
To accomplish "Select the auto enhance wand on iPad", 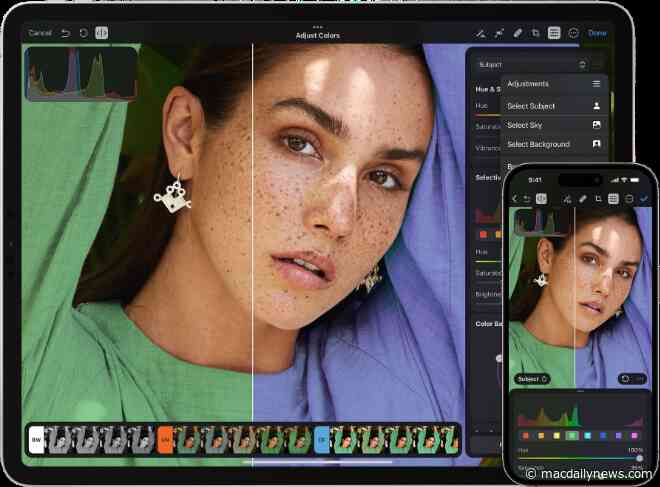I will (480, 33).
